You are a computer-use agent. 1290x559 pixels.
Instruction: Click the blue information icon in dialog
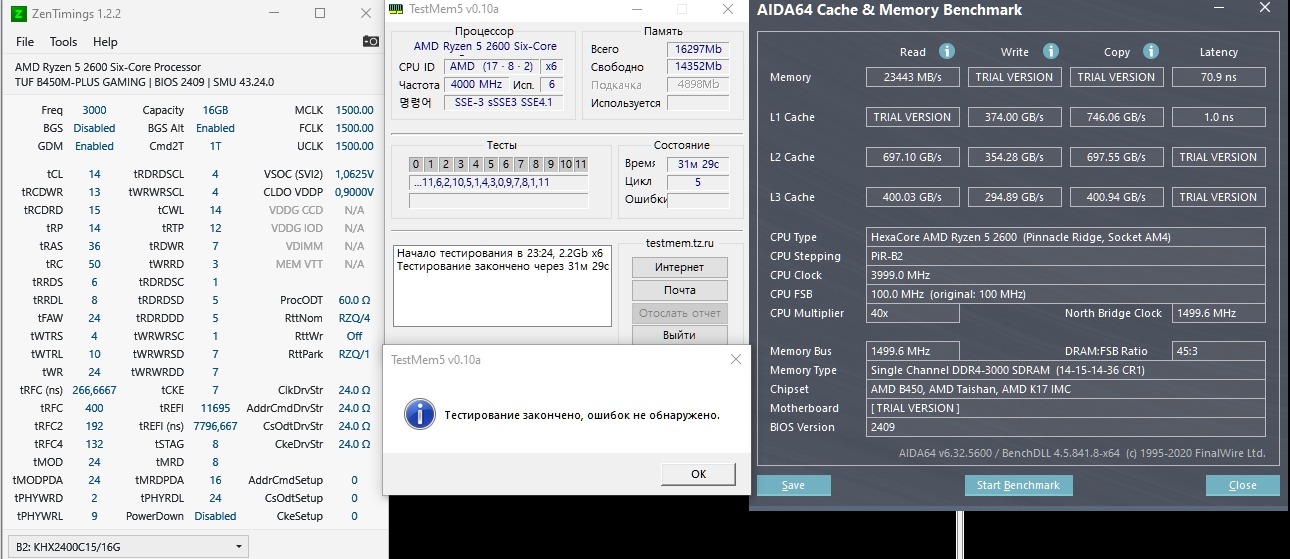click(x=422, y=414)
